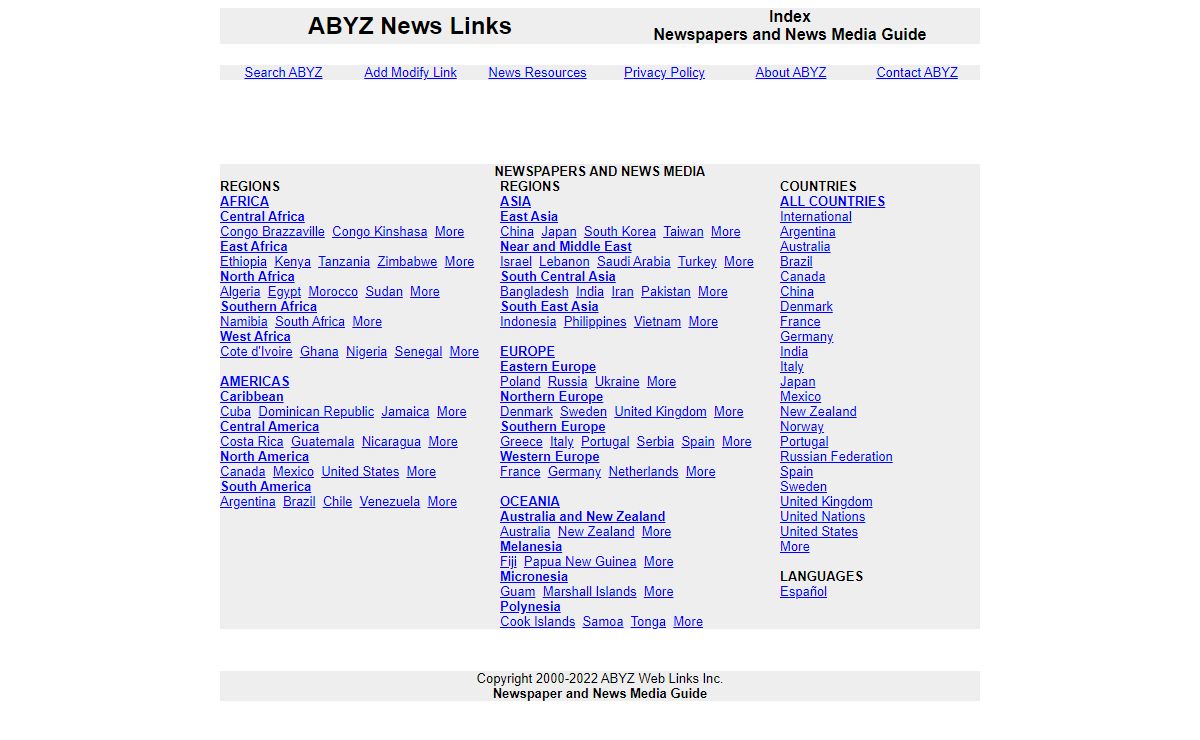Open United Kingdom under Northern Europe
The width and height of the screenshot is (1200, 740).
[x=660, y=411]
